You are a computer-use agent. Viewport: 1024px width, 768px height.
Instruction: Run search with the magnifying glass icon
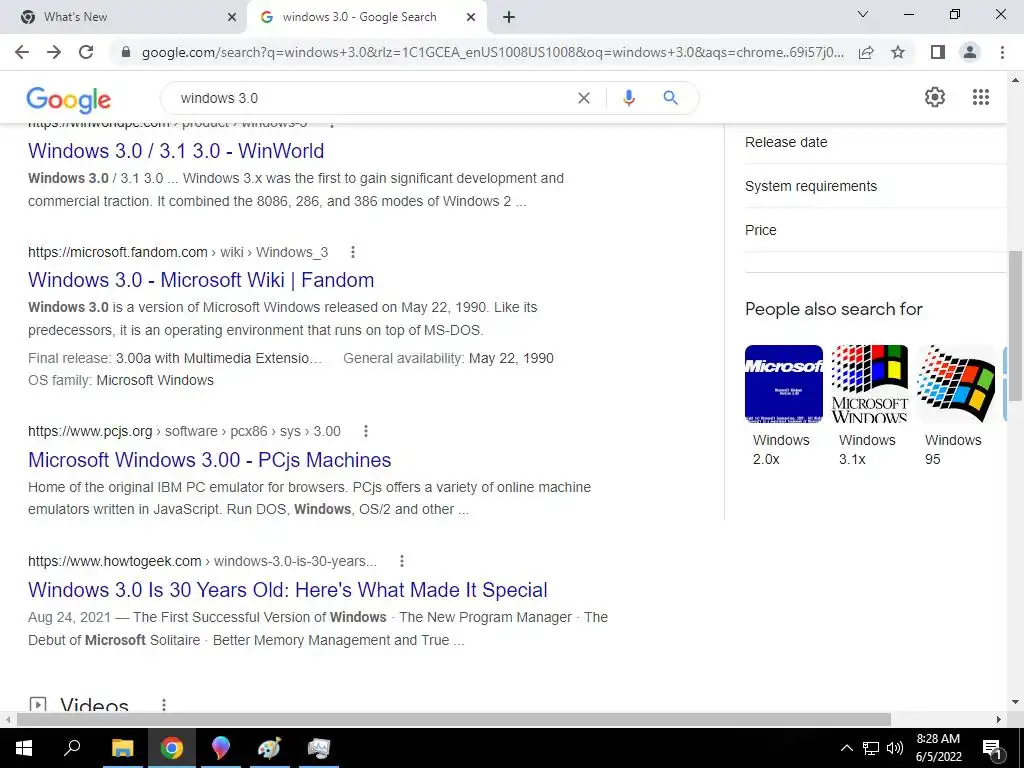(670, 98)
